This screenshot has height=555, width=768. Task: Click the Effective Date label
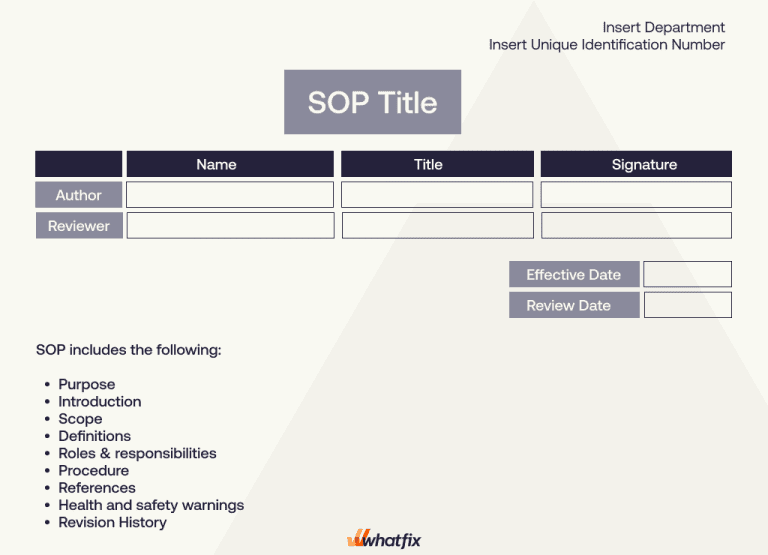(573, 275)
